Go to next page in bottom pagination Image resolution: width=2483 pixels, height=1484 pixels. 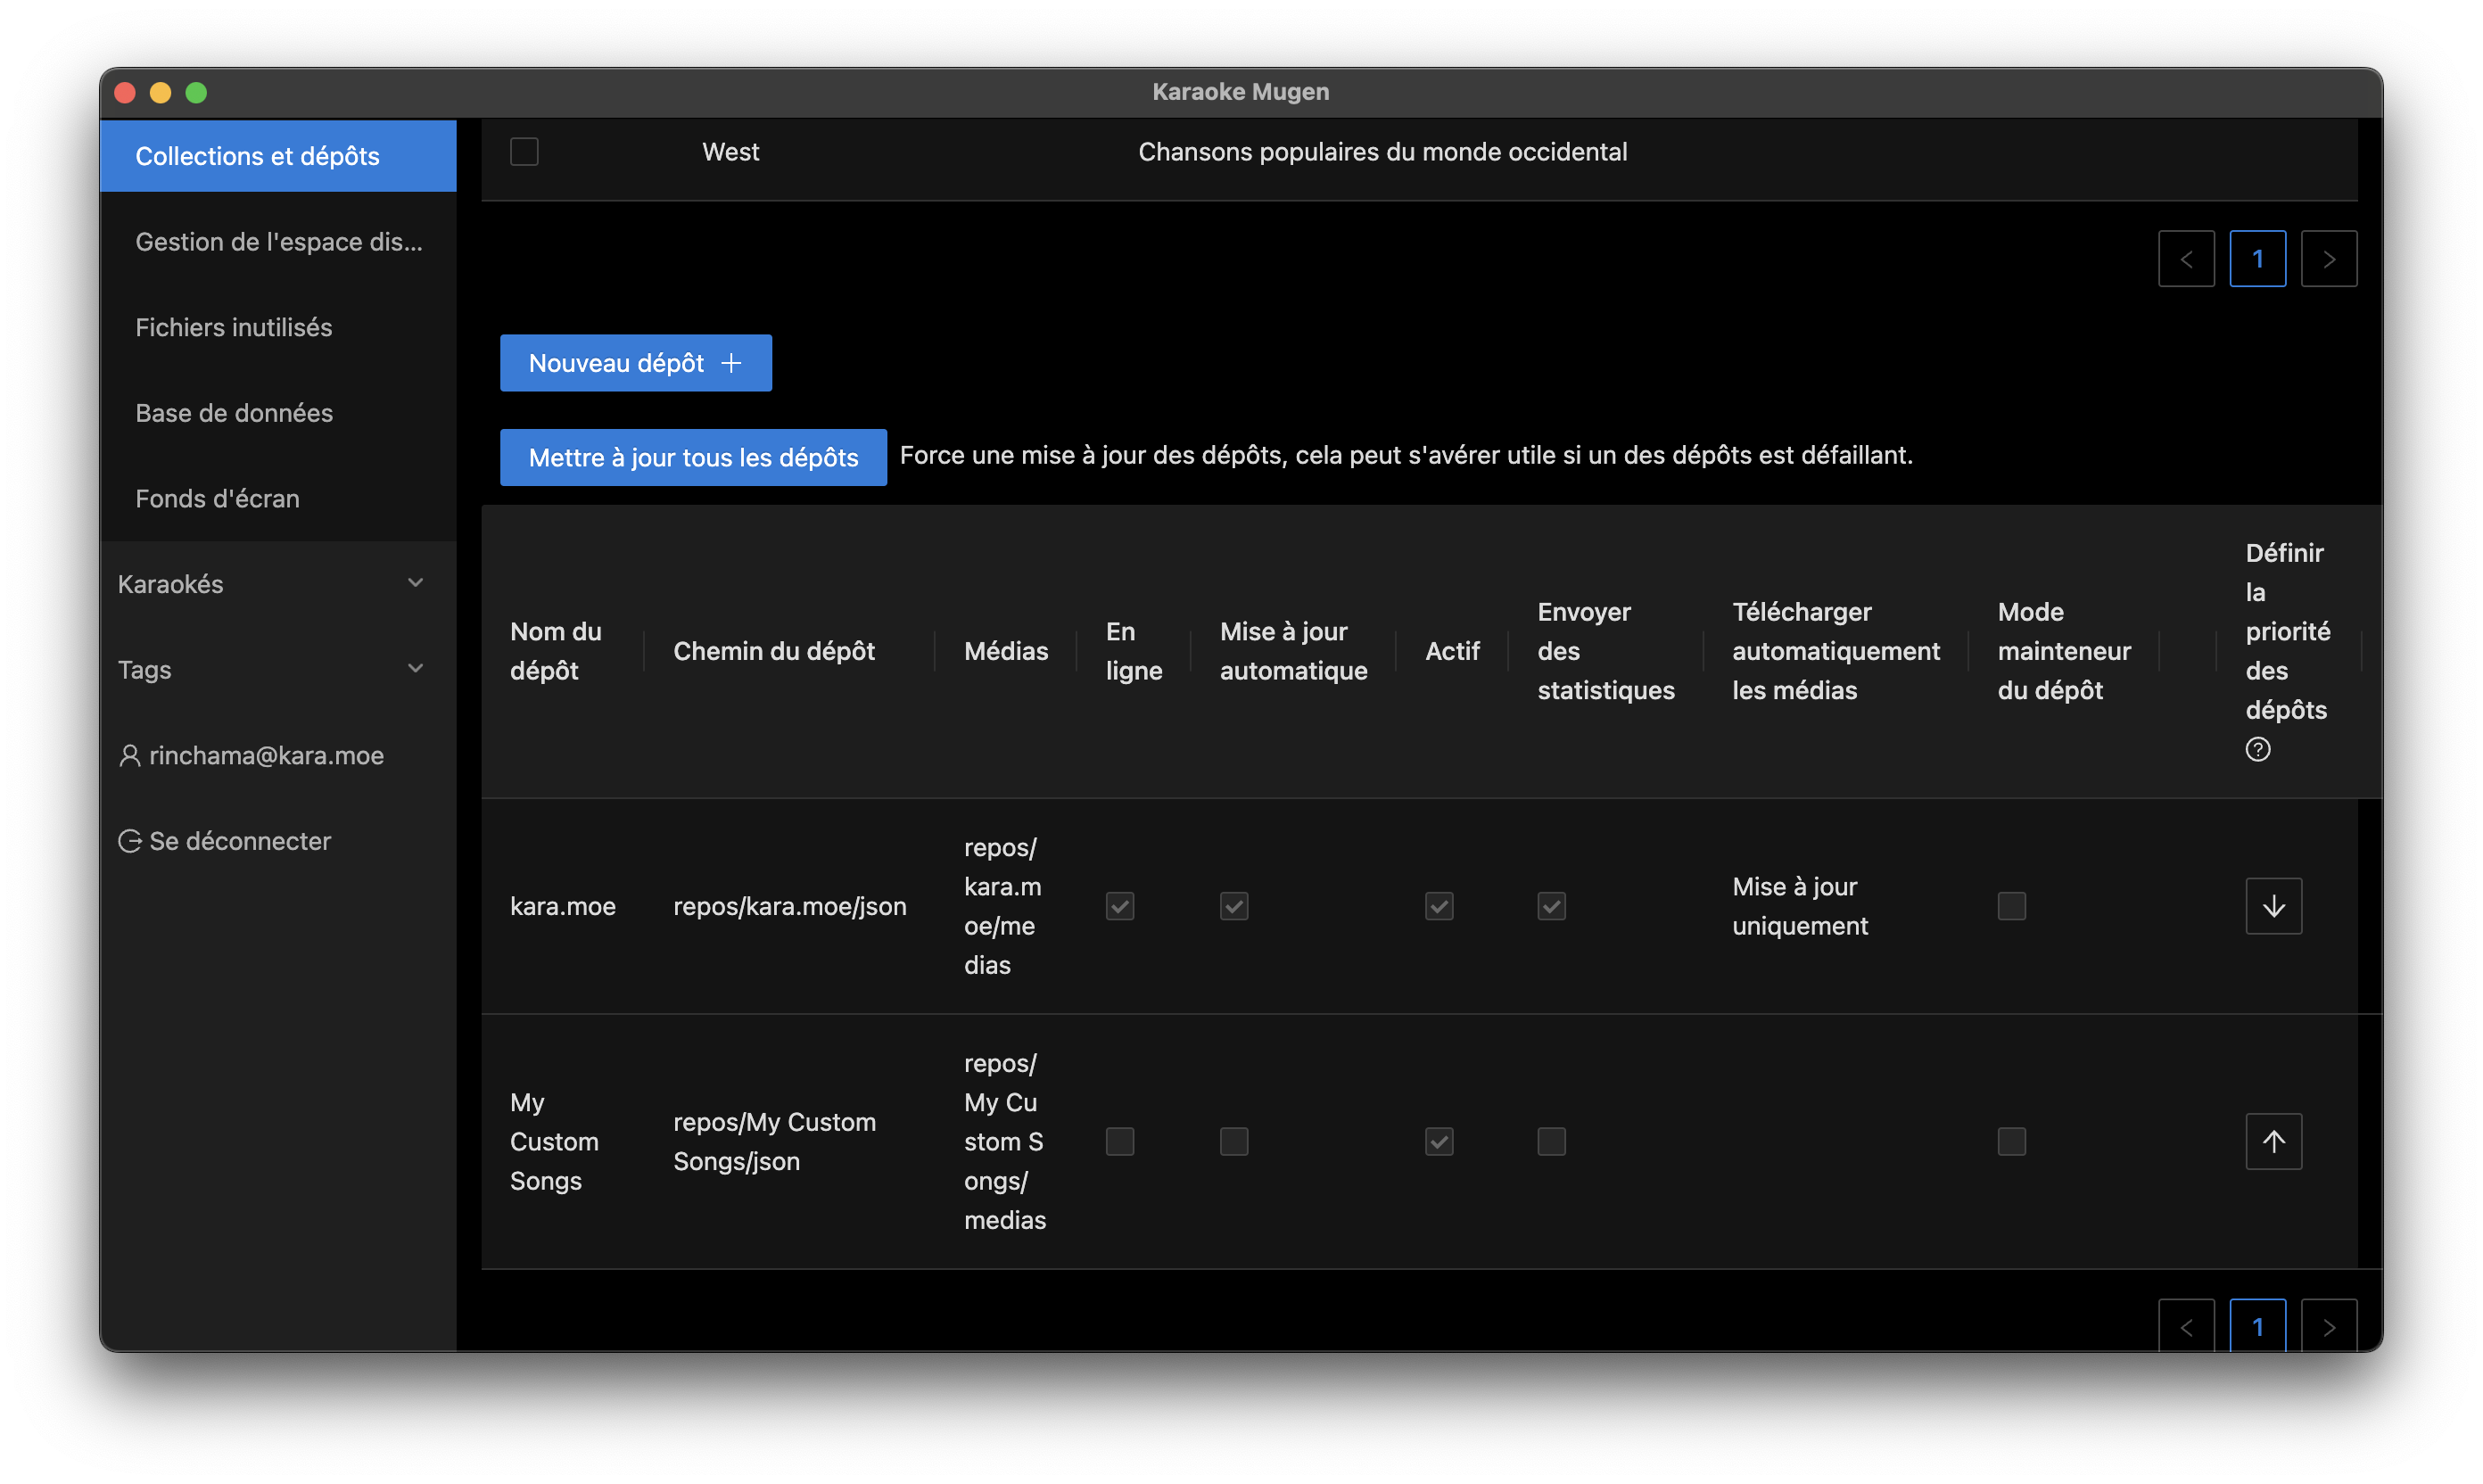[x=2328, y=1326]
